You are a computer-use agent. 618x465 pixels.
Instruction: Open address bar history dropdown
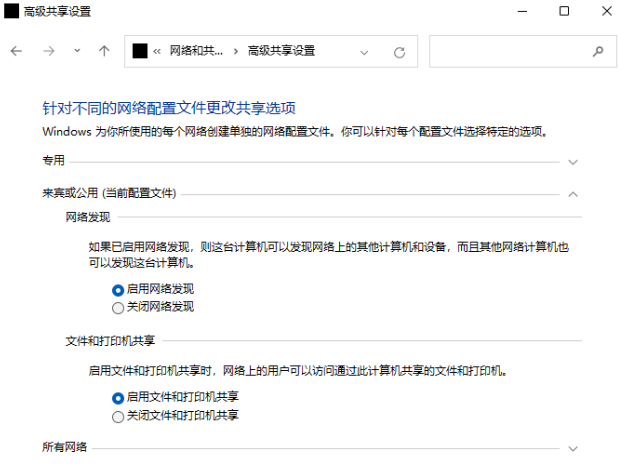tap(364, 52)
